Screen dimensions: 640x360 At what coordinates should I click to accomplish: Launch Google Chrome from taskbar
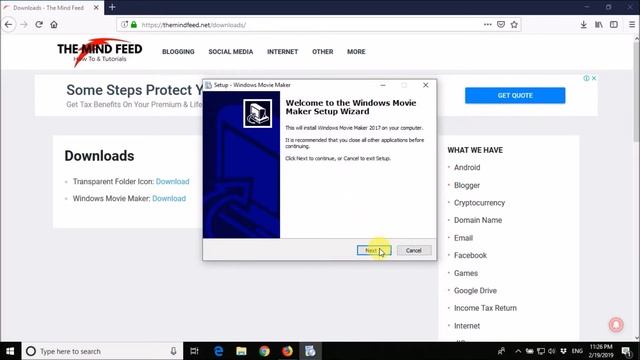tap(264, 351)
